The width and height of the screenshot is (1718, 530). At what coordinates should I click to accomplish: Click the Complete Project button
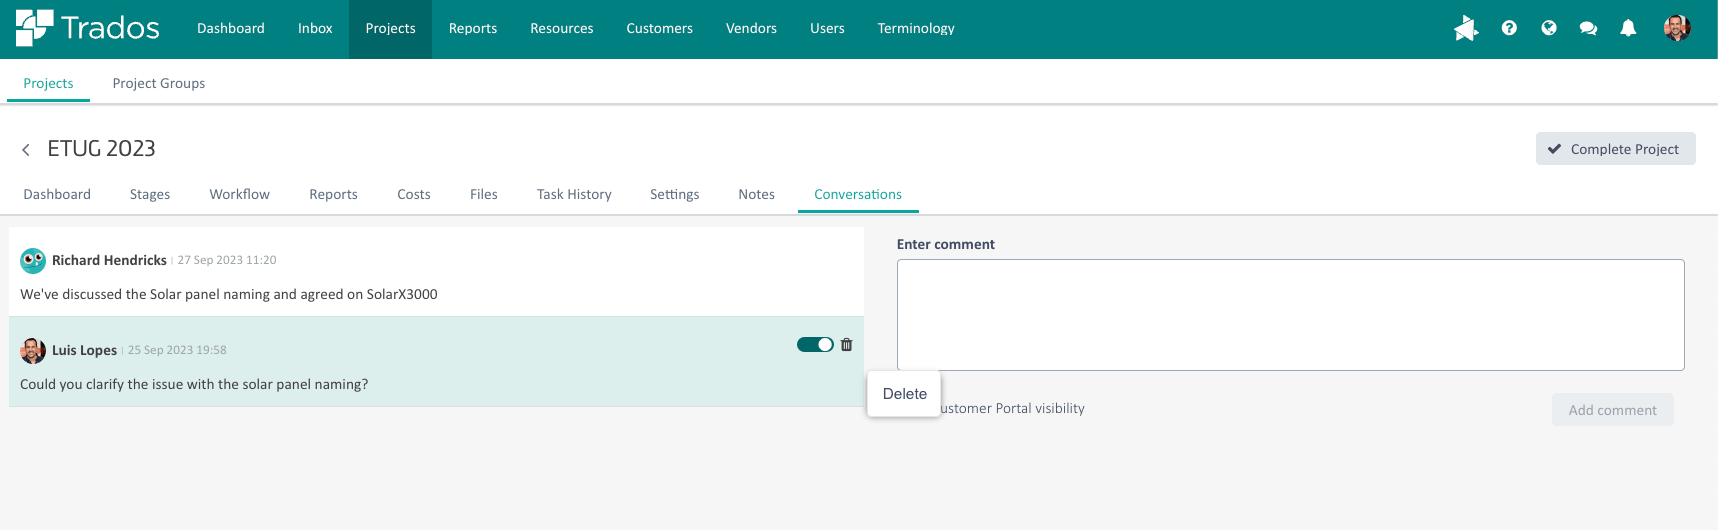(1615, 149)
